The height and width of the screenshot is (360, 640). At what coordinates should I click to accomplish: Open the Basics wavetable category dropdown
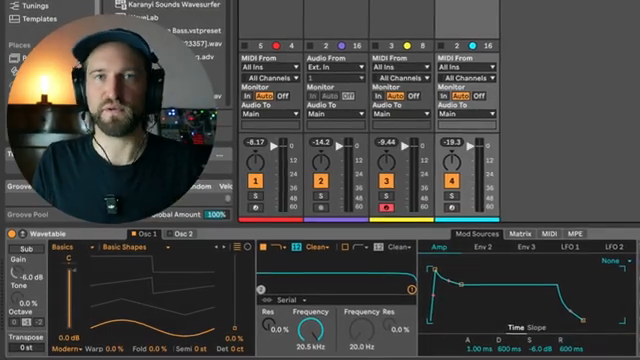(x=73, y=247)
